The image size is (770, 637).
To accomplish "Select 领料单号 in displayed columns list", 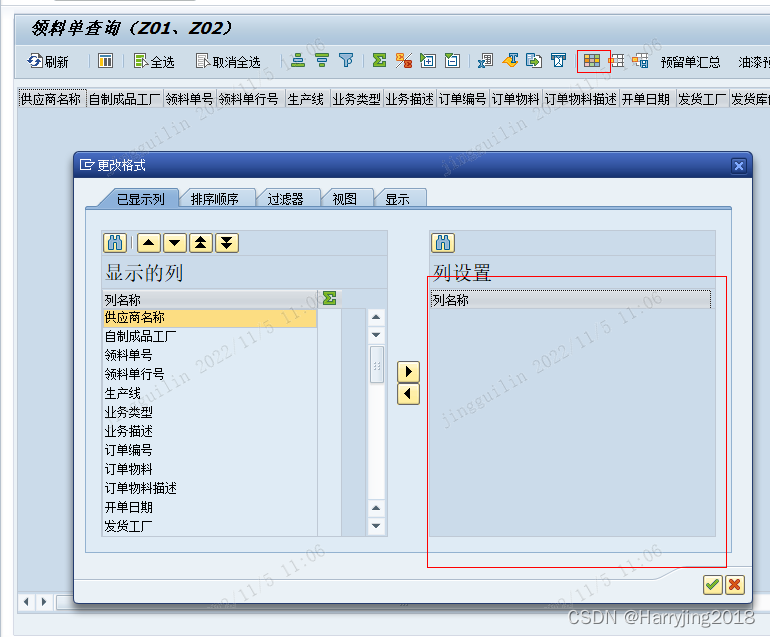I will pos(210,355).
